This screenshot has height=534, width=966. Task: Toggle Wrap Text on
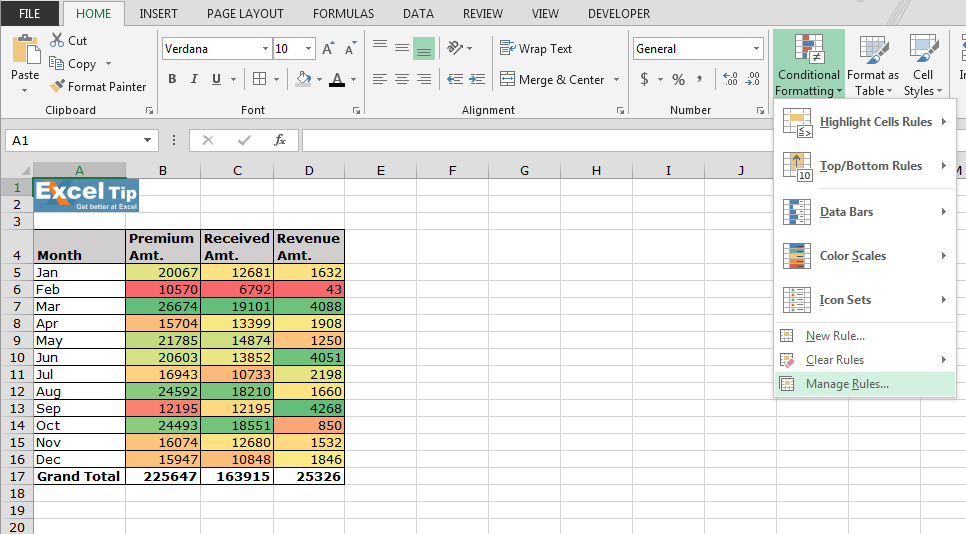(x=535, y=48)
